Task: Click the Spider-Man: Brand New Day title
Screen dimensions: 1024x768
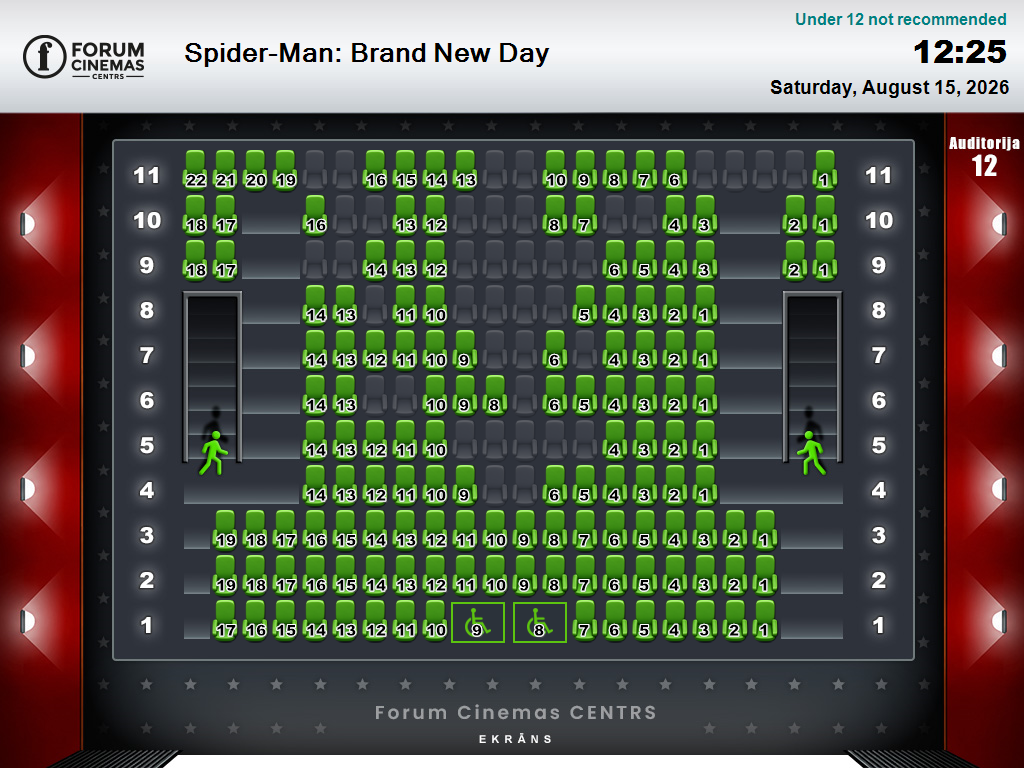Action: click(x=366, y=53)
